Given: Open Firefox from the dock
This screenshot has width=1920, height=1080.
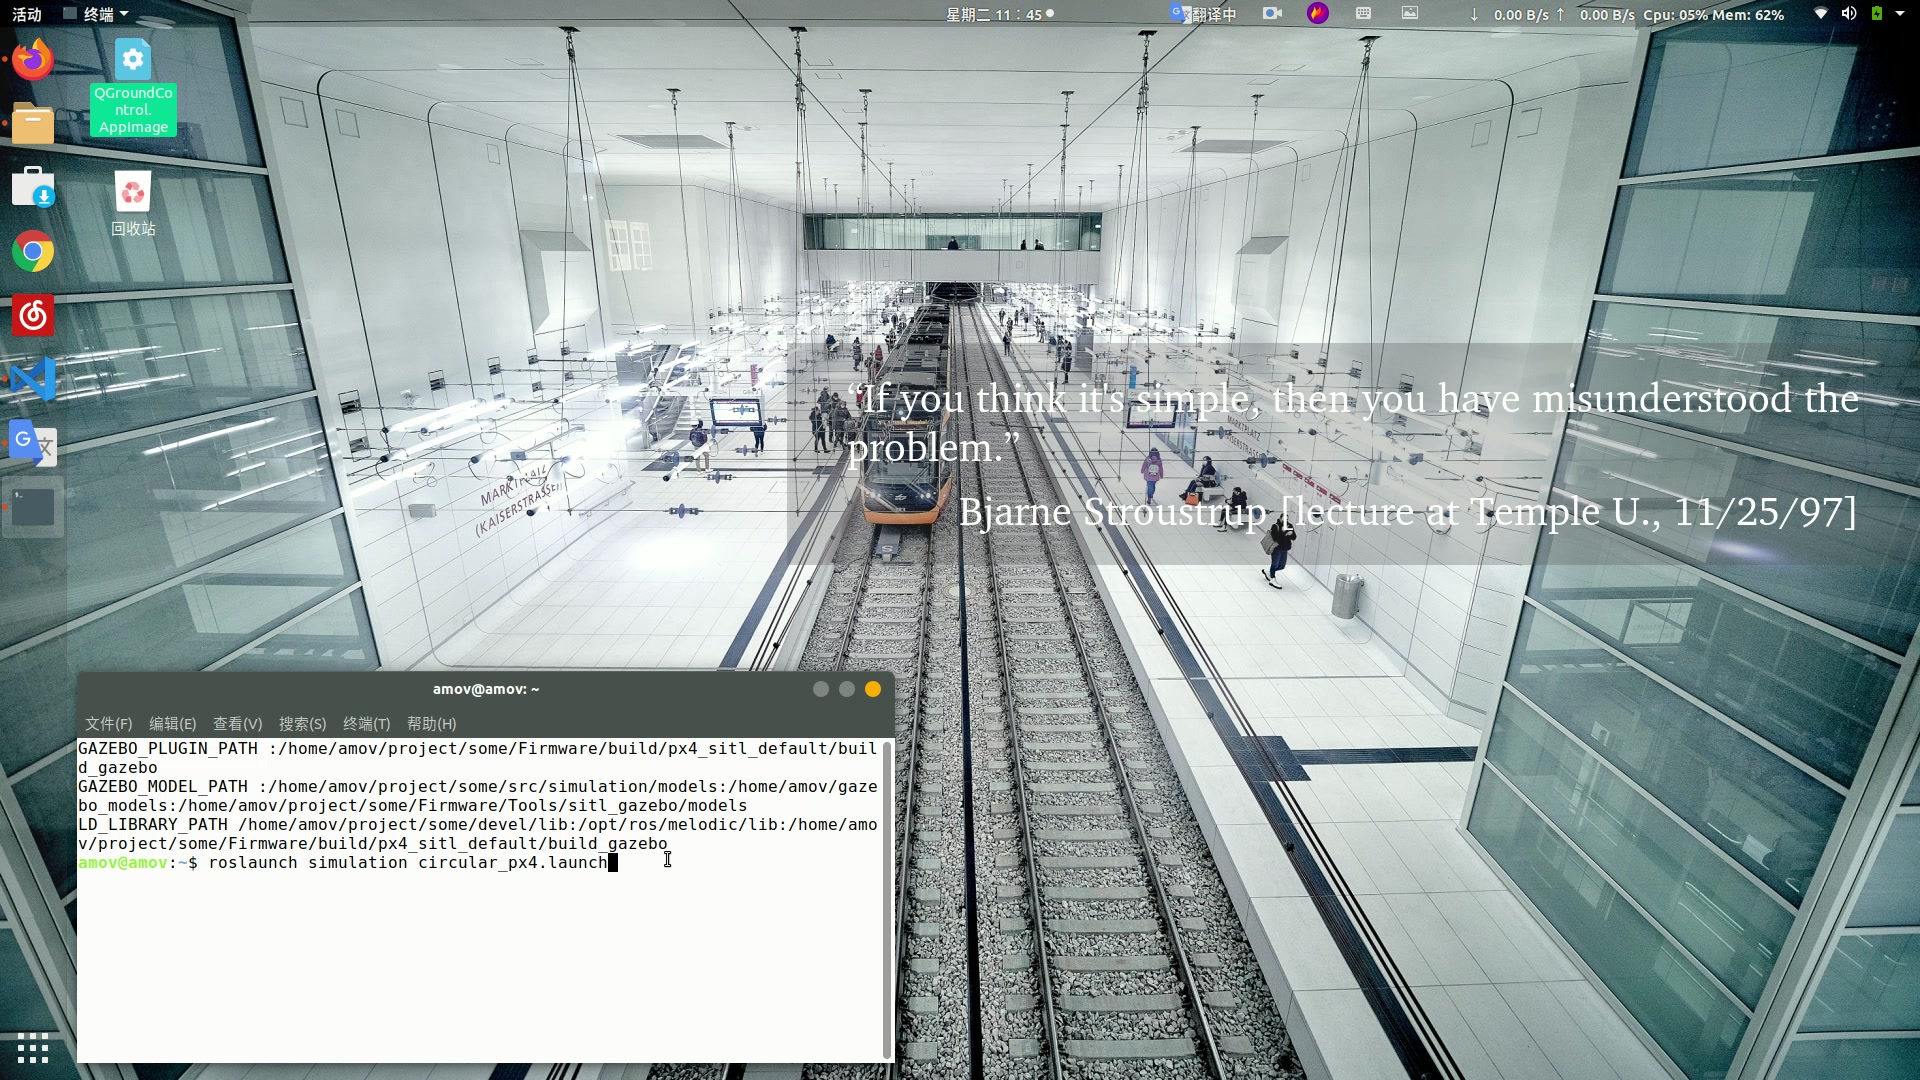Looking at the screenshot, I should pos(33,60).
